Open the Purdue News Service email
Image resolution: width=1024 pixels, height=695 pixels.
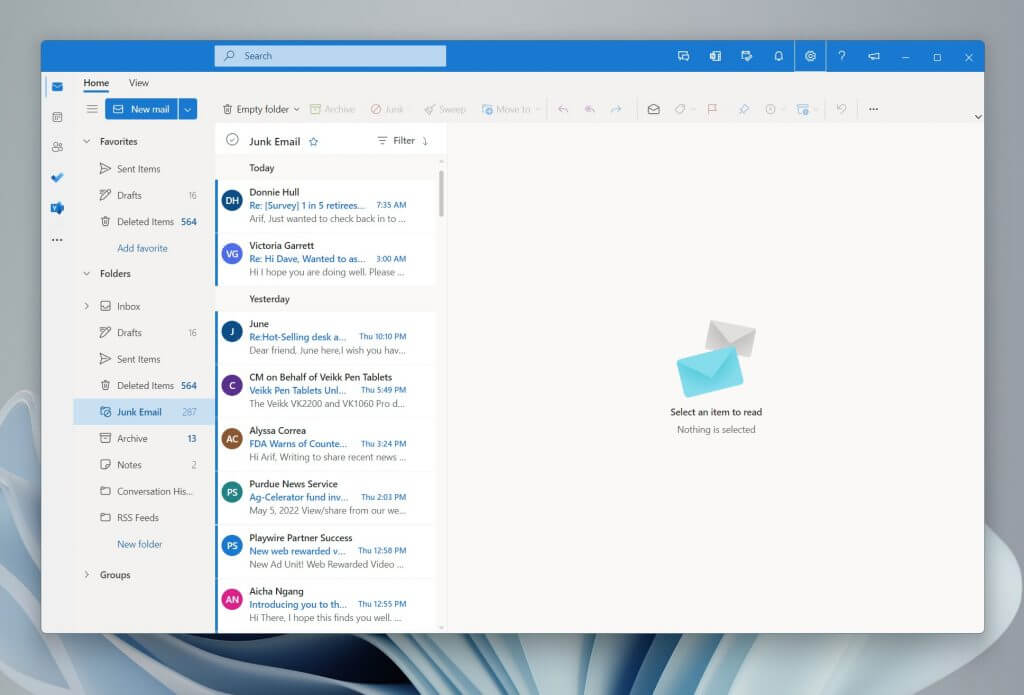(326, 498)
